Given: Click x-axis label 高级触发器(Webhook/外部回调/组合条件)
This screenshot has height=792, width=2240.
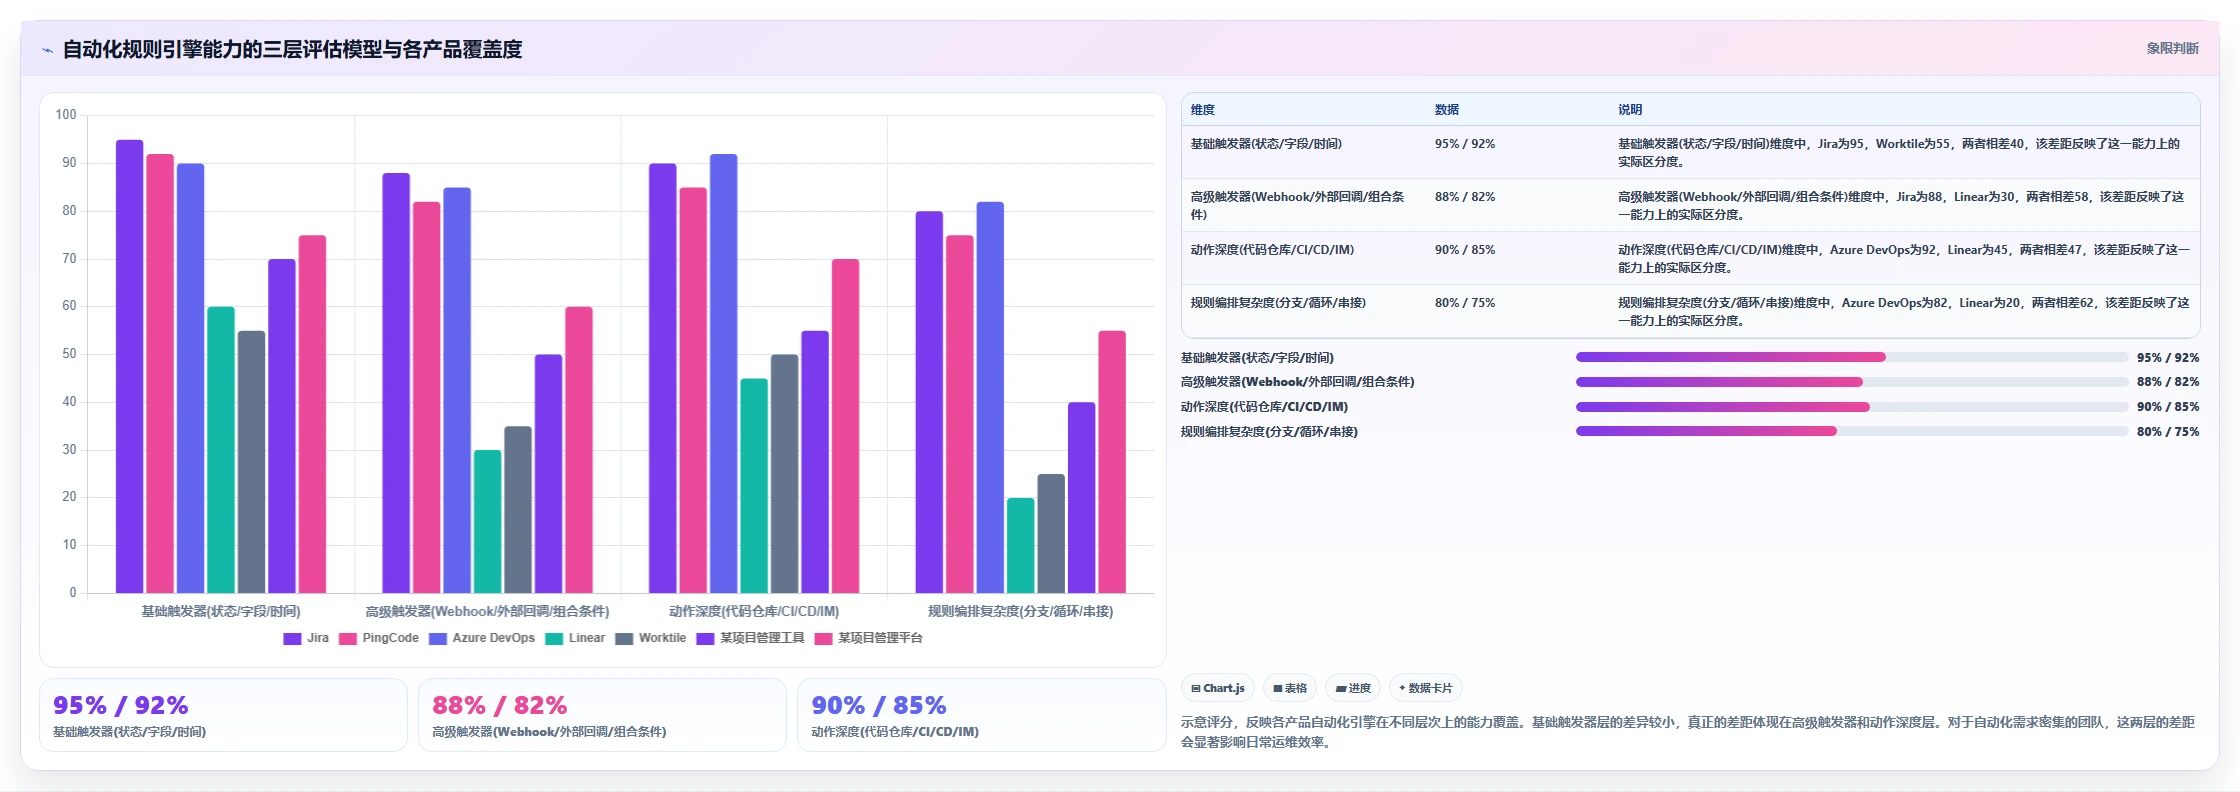Looking at the screenshot, I should tap(487, 611).
